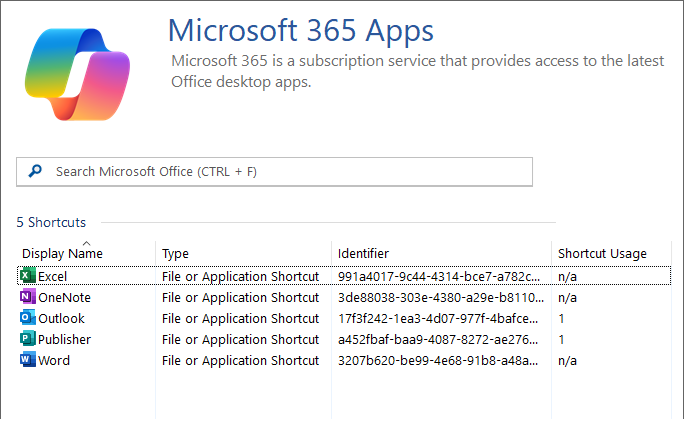Click the OneNote app icon
The height and width of the screenshot is (424, 684).
(27, 297)
